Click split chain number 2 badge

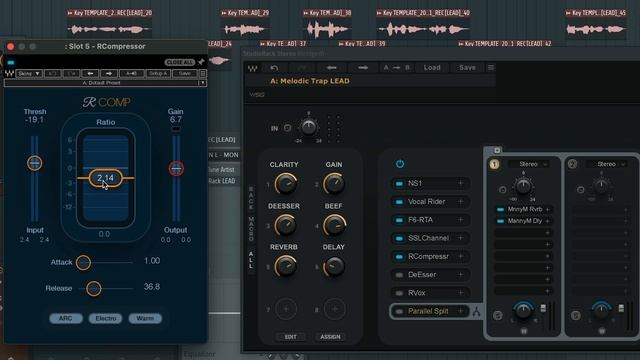(572, 164)
